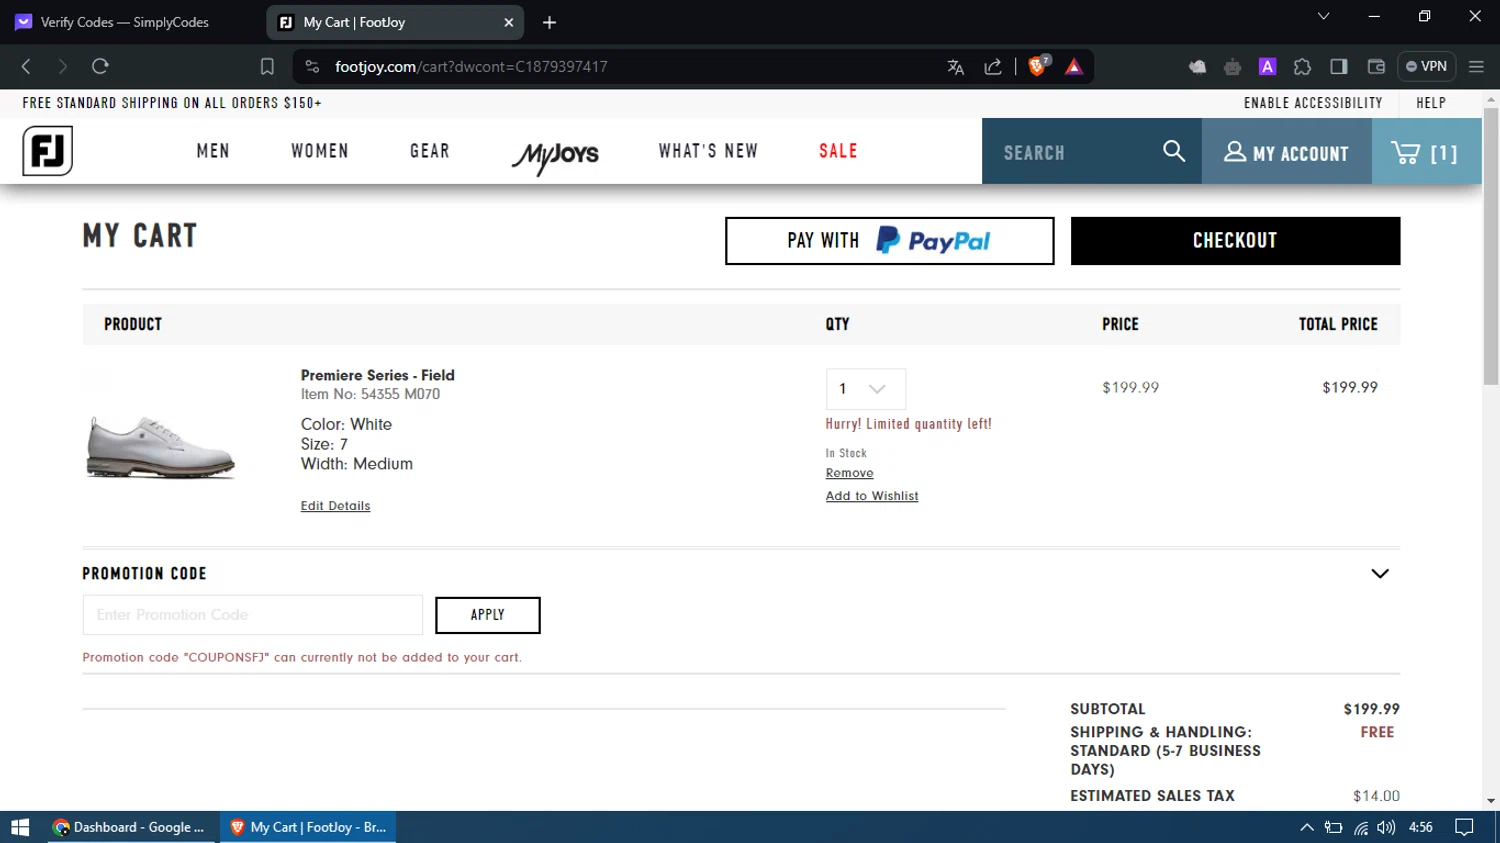The width and height of the screenshot is (1500, 843).
Task: Open the Brave VPN button
Action: pyautogui.click(x=1426, y=67)
